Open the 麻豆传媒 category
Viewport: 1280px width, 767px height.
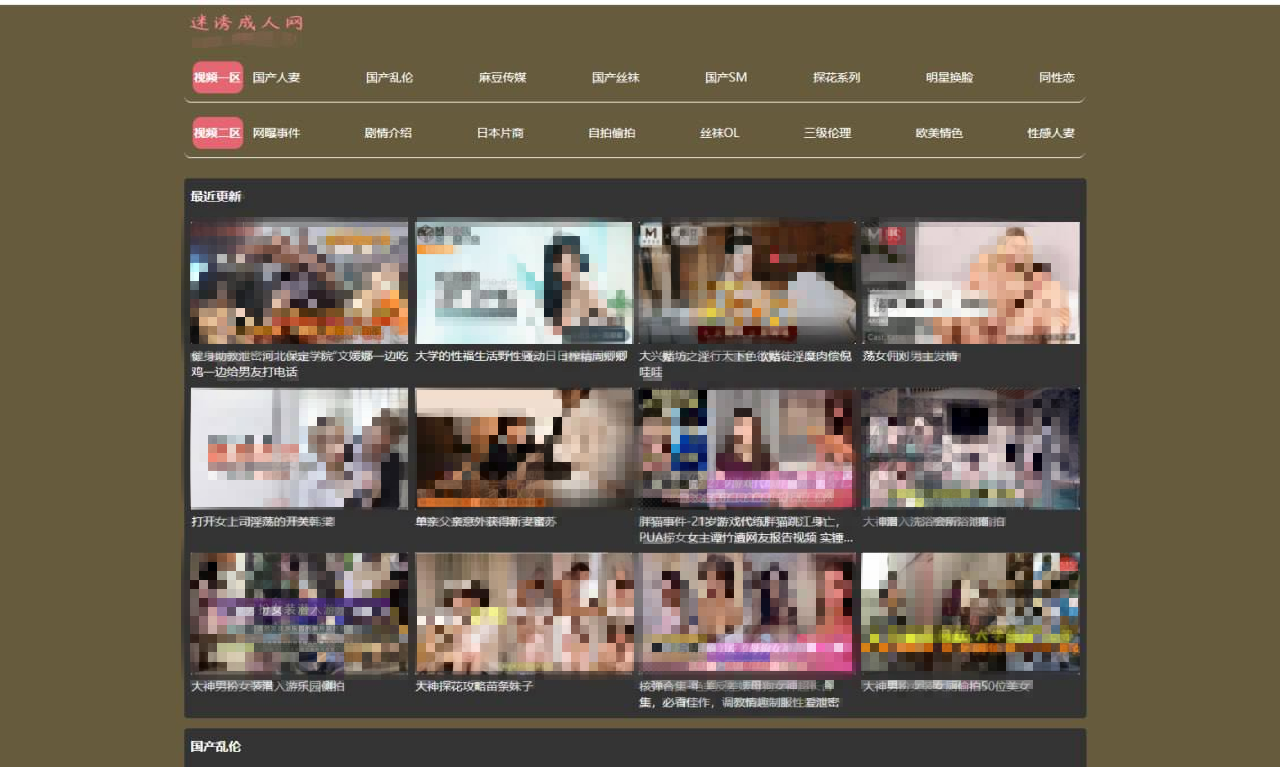click(x=502, y=77)
